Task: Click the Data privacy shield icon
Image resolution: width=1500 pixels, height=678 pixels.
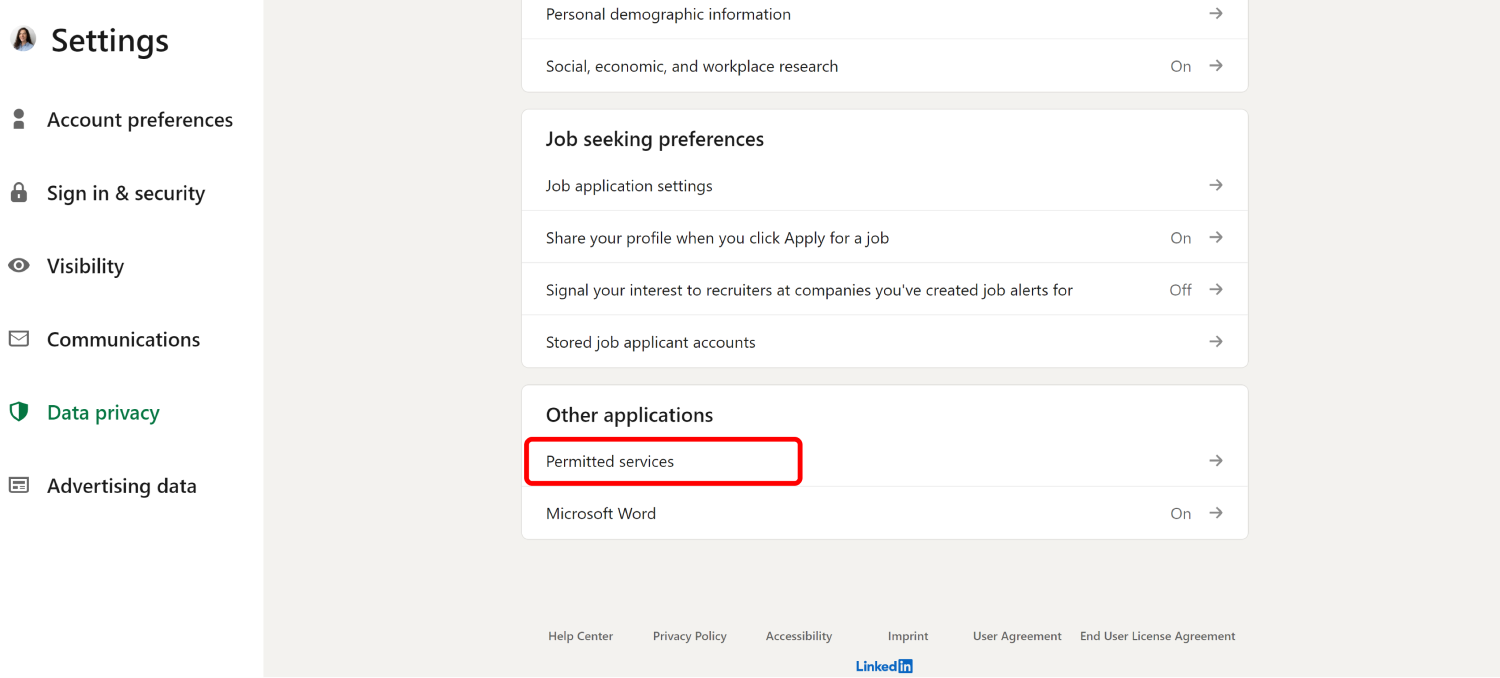Action: point(18,412)
